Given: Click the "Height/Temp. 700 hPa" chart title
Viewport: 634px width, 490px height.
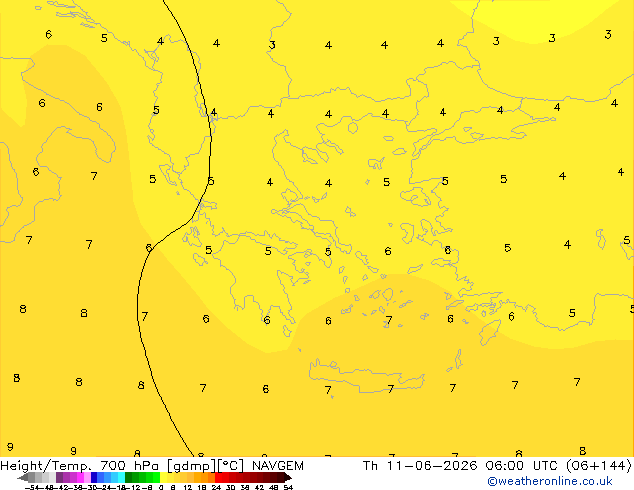Looking at the screenshot, I should coord(81,466).
